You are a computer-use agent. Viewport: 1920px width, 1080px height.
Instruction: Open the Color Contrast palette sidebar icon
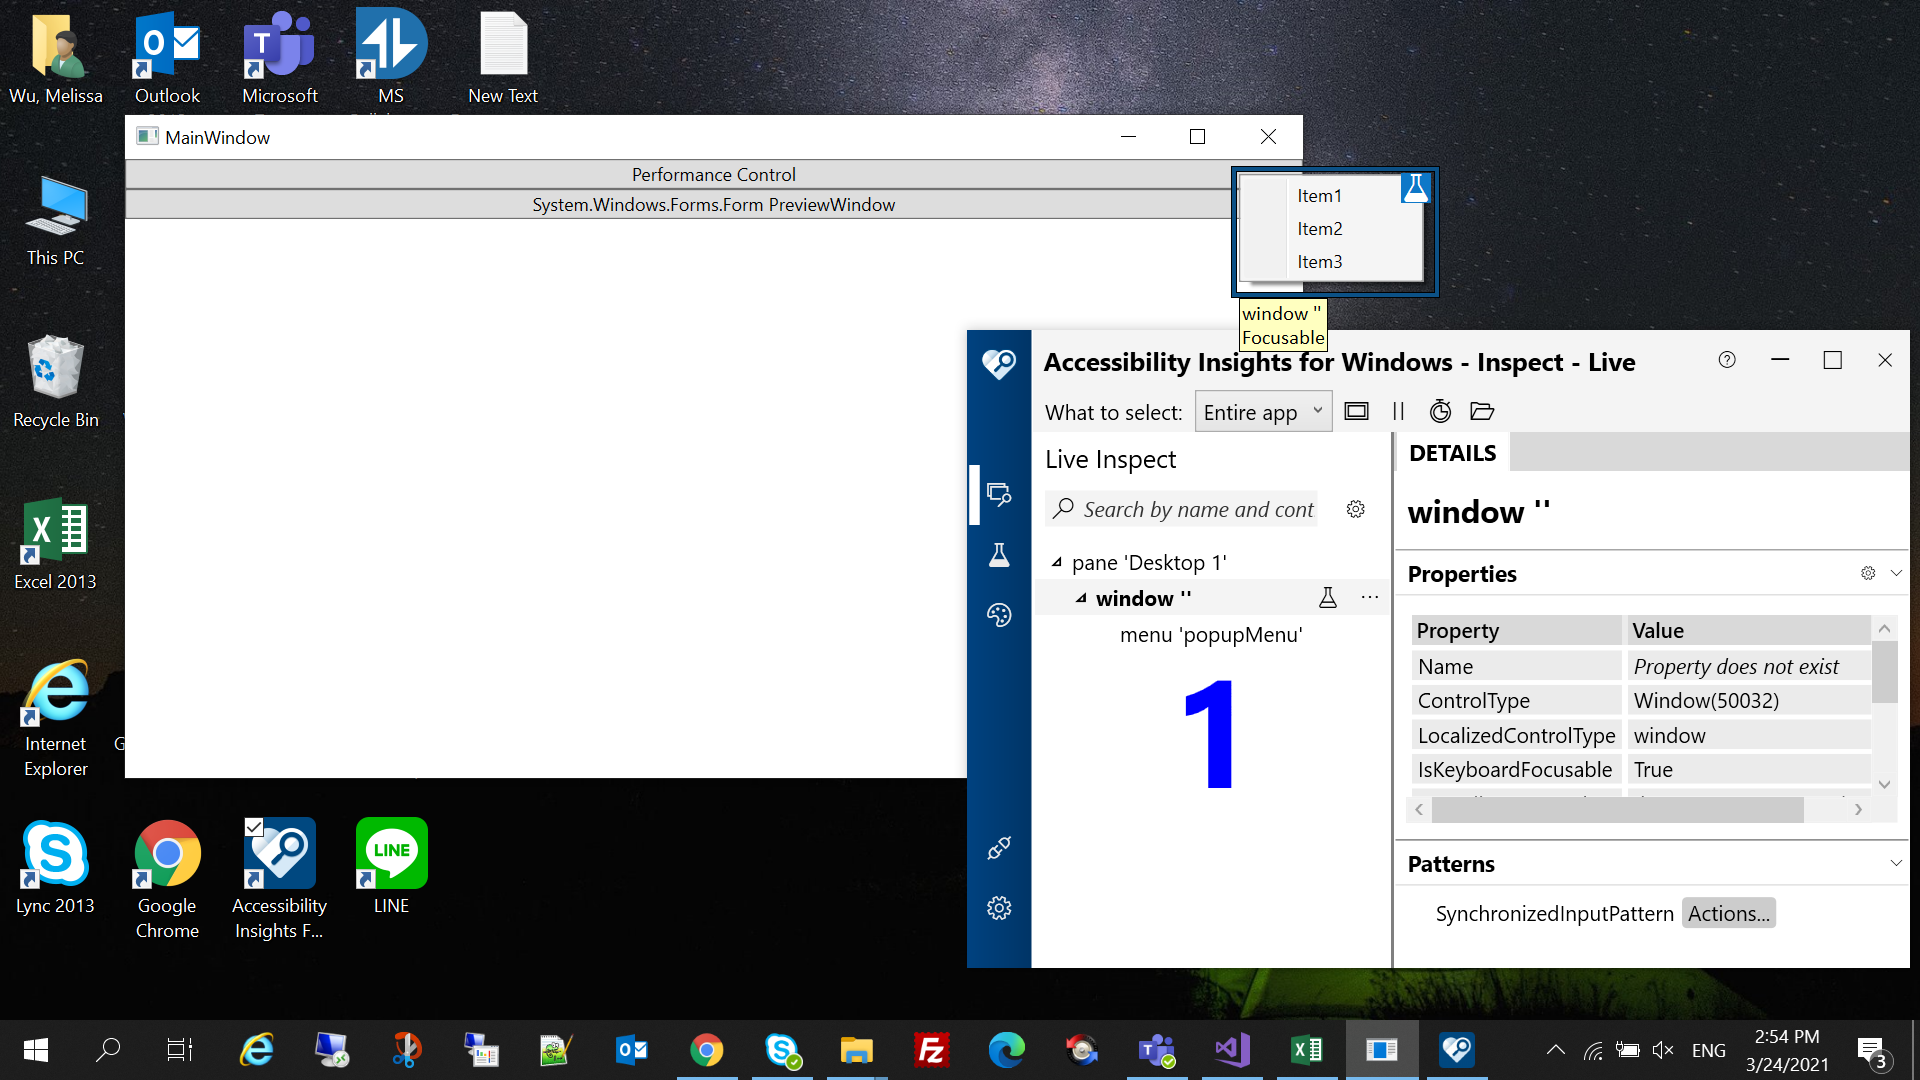(999, 615)
